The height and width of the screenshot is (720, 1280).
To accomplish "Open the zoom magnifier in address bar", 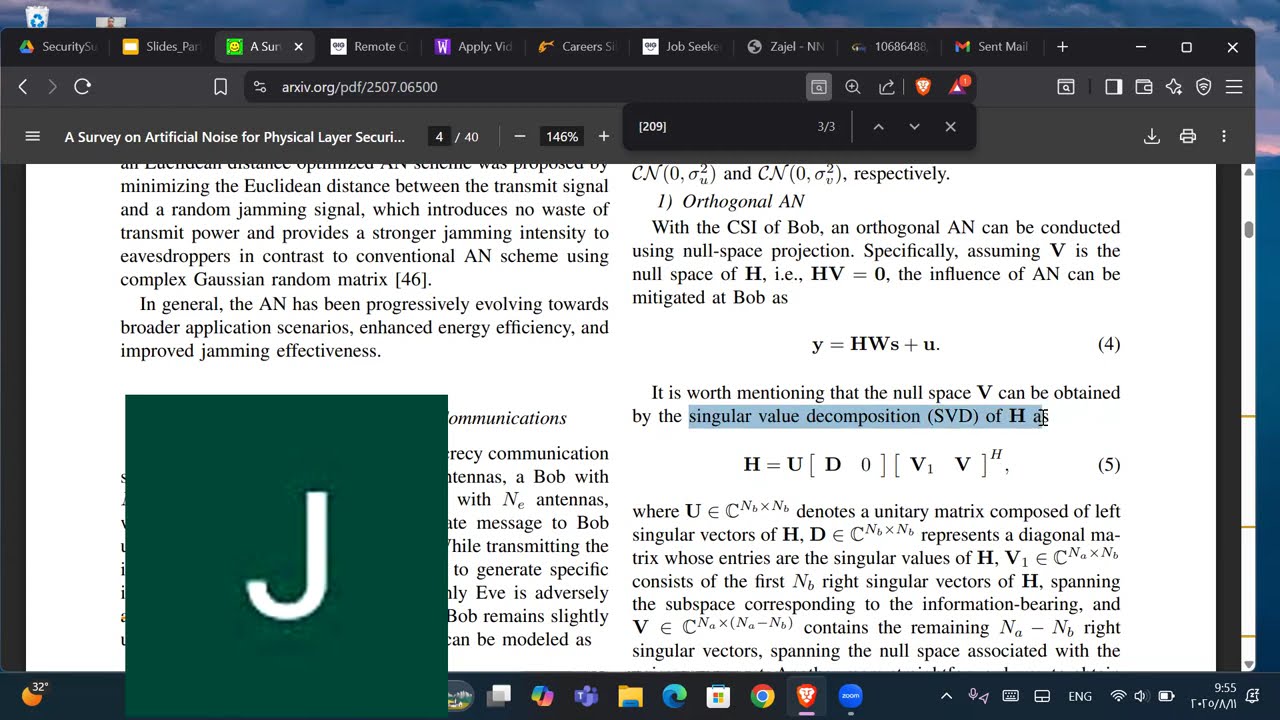I will 853,87.
